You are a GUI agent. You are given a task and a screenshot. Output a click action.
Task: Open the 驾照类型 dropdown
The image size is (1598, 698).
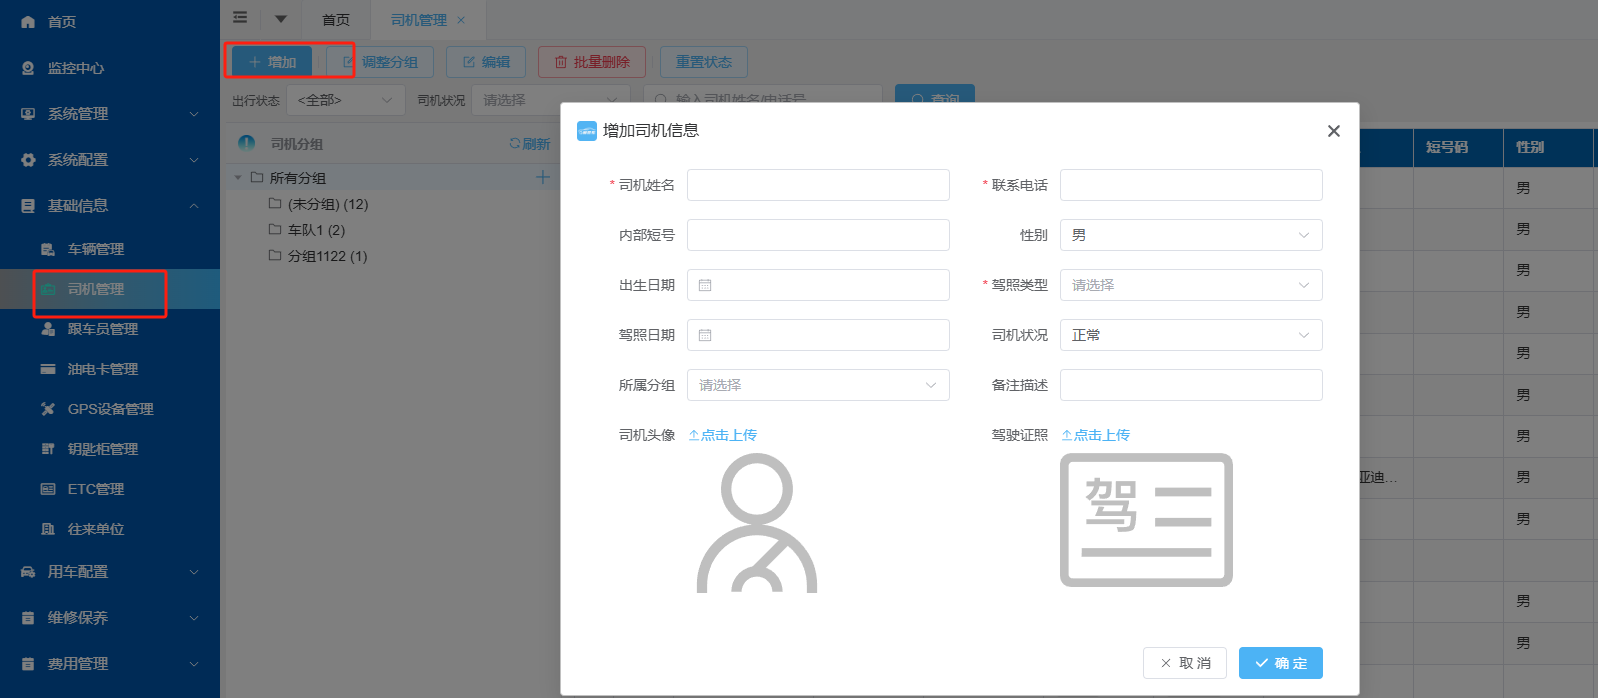pos(1190,285)
